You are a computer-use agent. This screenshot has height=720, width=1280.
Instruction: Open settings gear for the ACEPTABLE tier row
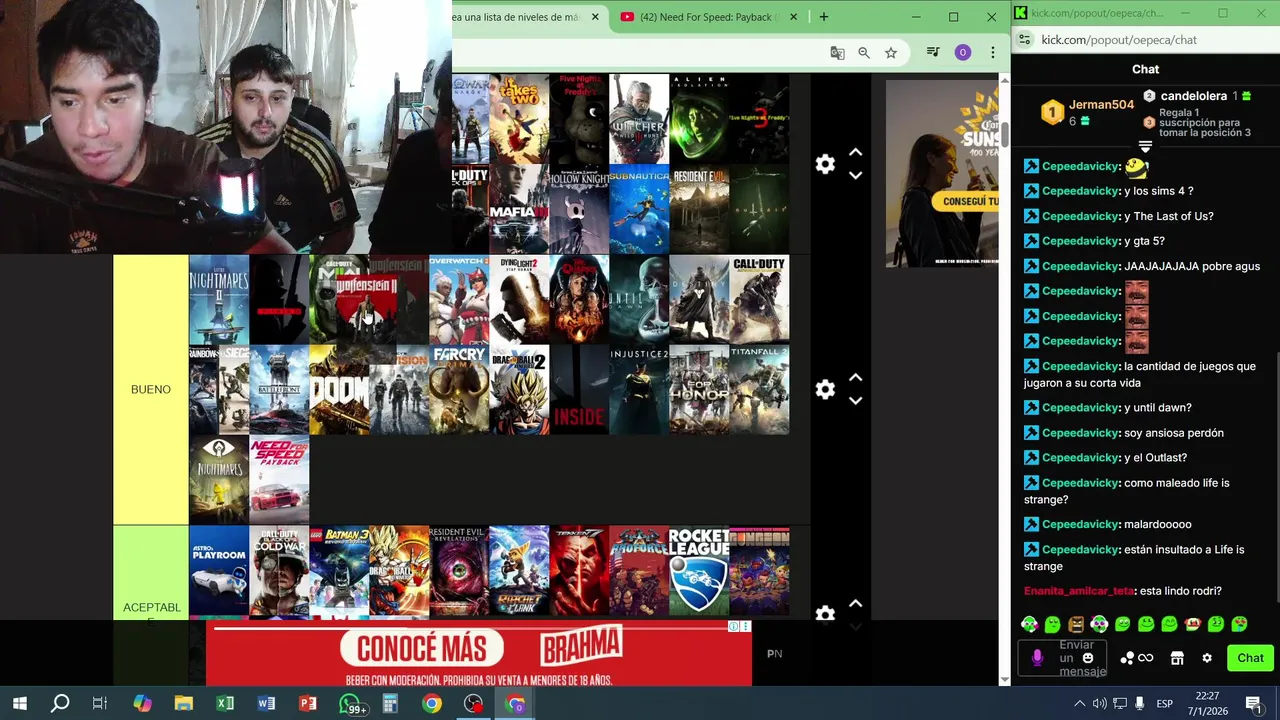825,613
